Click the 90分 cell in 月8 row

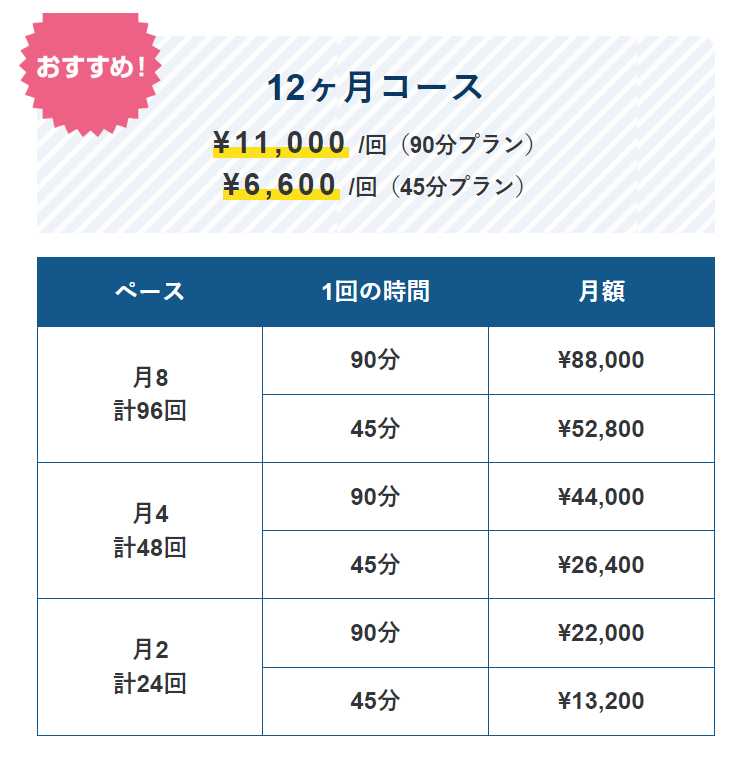coord(375,361)
